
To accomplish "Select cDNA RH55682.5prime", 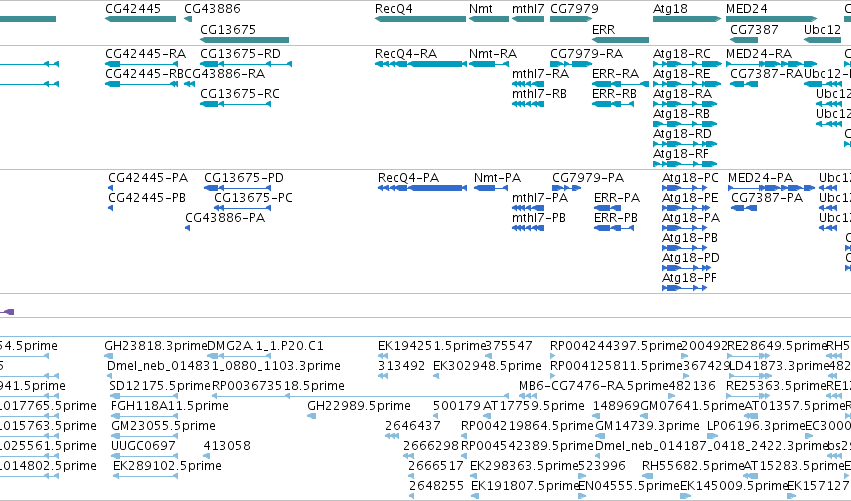I will tap(647, 476).
